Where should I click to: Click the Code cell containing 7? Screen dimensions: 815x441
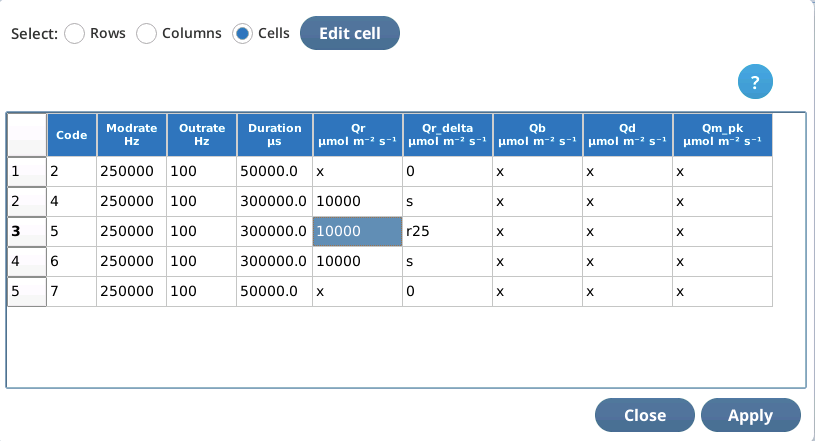tap(71, 292)
